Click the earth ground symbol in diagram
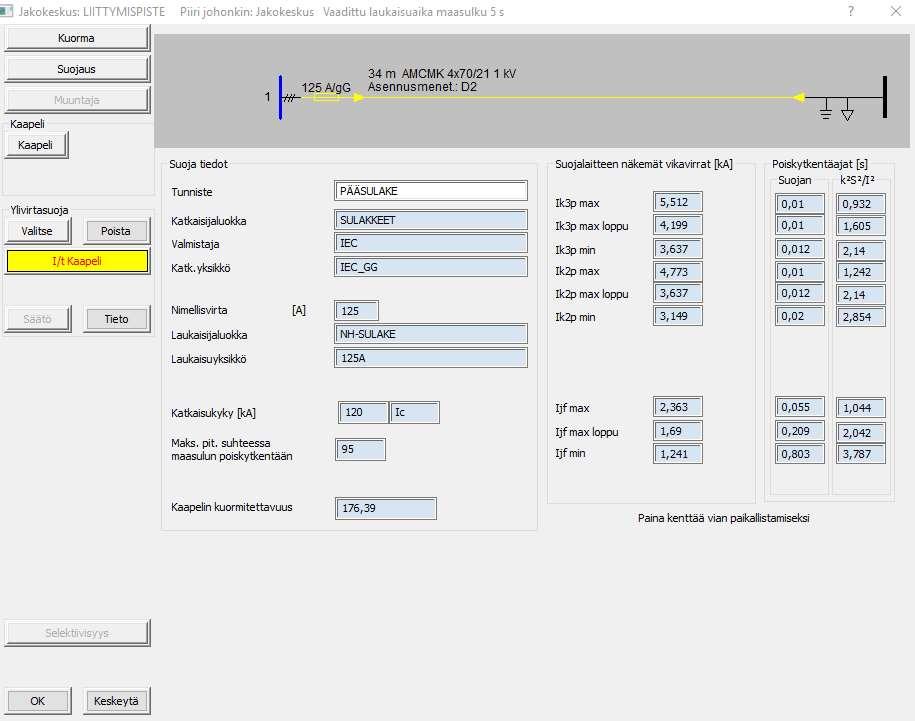 pos(825,108)
